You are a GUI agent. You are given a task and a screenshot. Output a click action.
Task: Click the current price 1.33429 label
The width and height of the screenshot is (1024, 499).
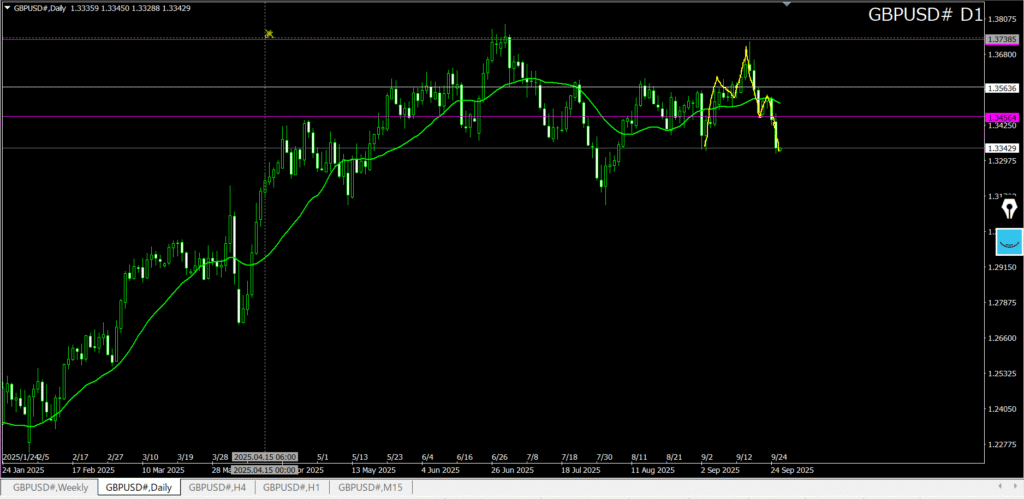pos(1002,148)
